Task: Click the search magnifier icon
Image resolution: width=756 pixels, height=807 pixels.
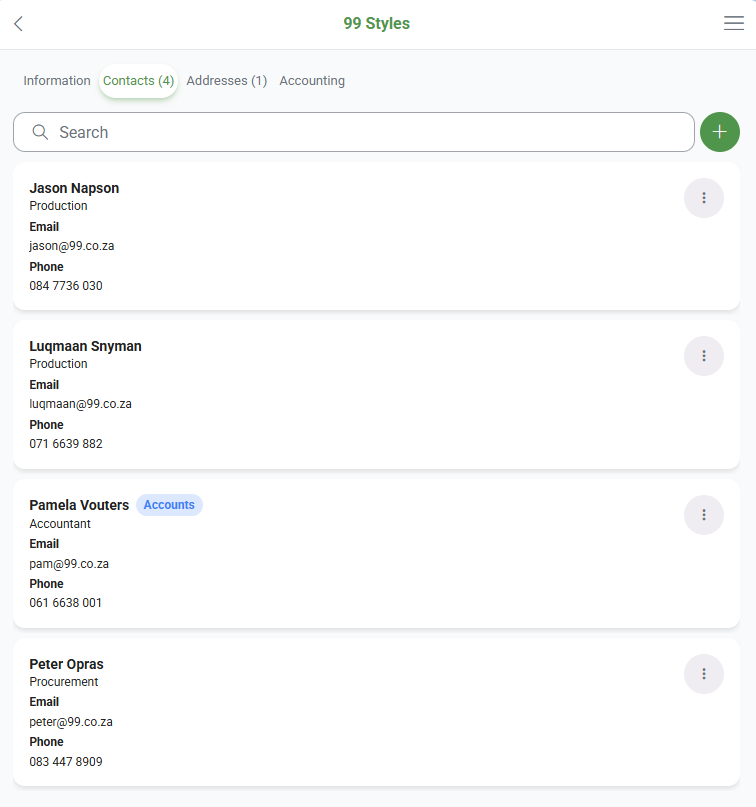Action: [x=40, y=132]
